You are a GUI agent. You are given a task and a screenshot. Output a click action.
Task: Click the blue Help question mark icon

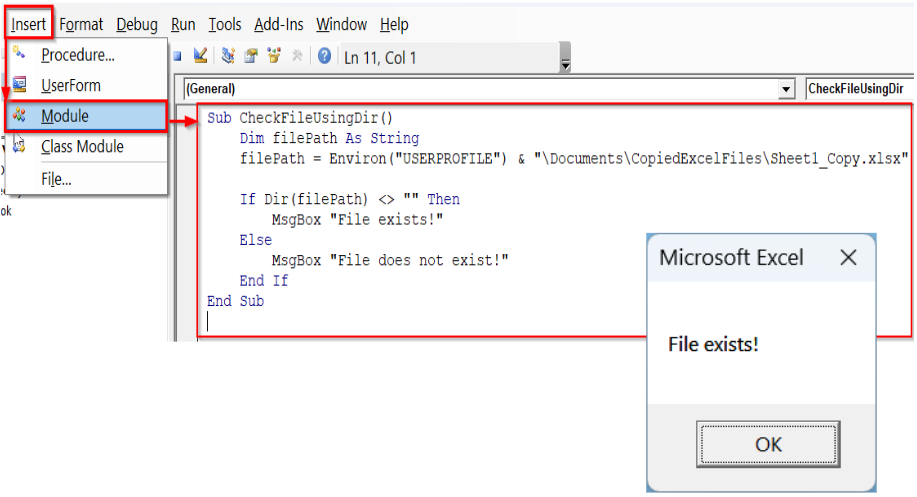click(325, 57)
